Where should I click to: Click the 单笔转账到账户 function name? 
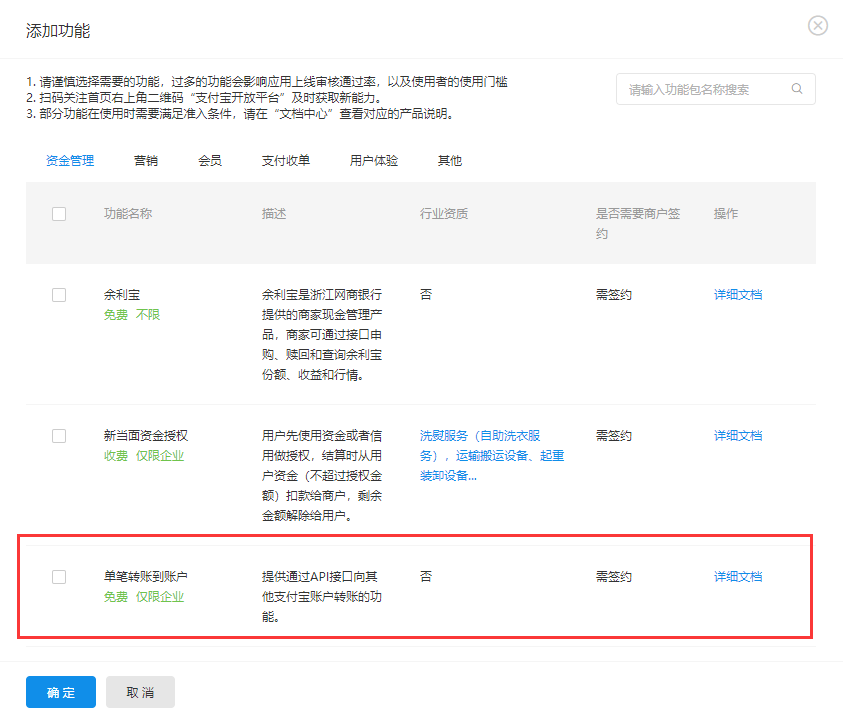(x=146, y=577)
